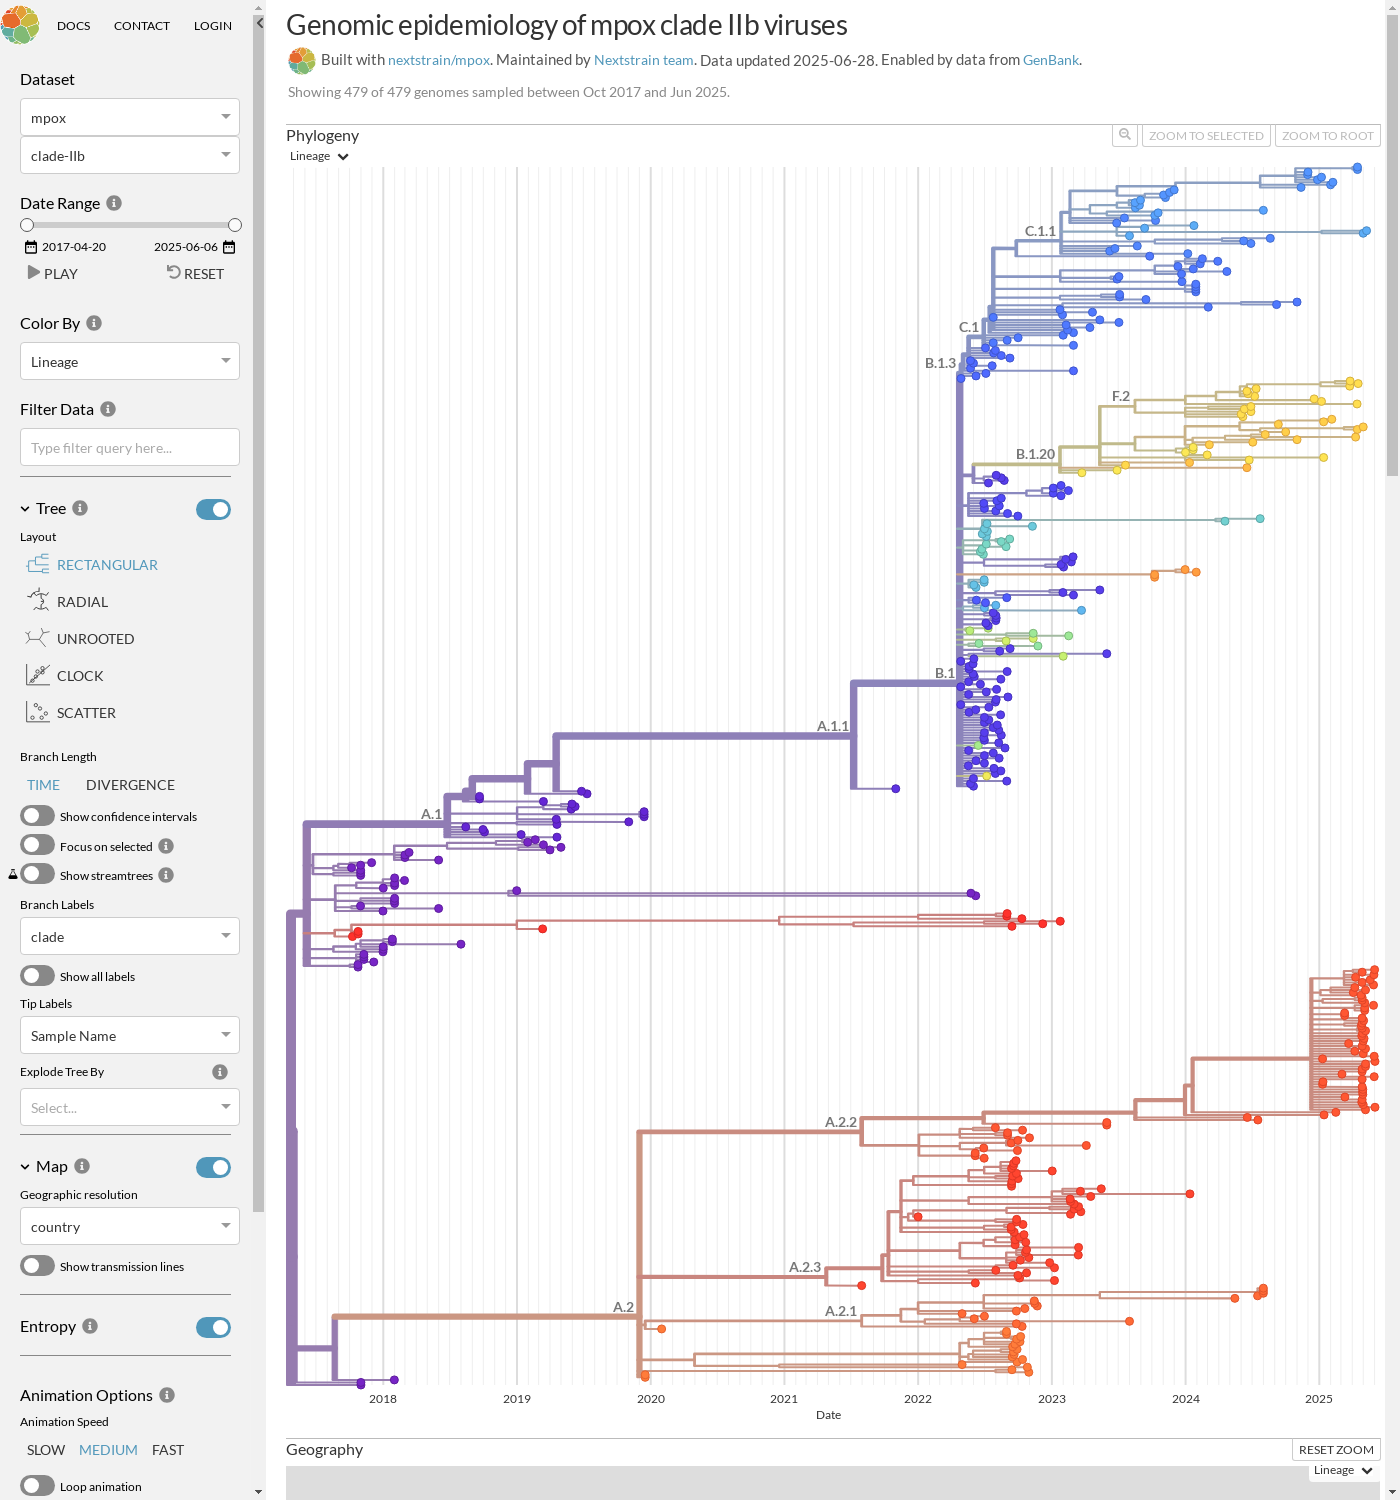Enable Show confidence intervals toggle
This screenshot has width=1400, height=1500.
pos(38,816)
